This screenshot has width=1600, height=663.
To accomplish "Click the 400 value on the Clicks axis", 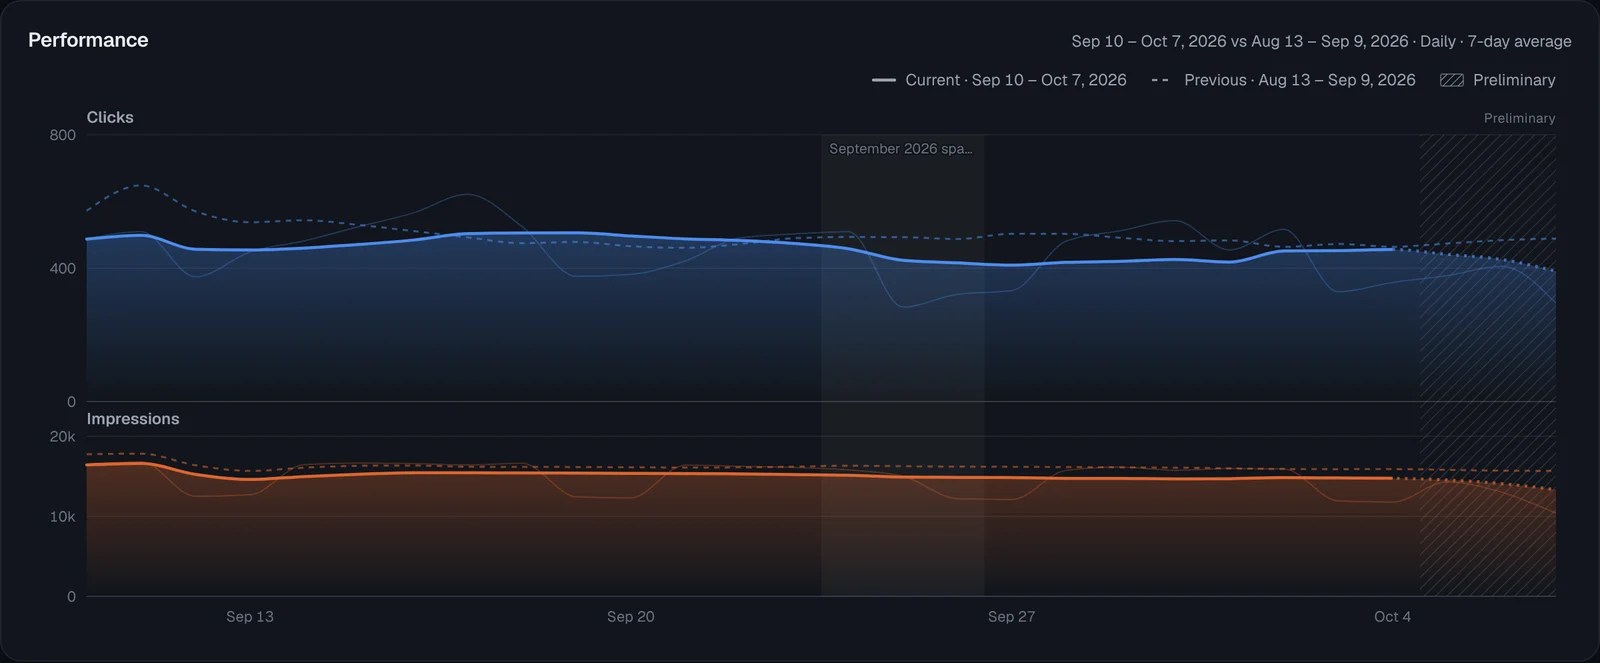I will pyautogui.click(x=62, y=268).
